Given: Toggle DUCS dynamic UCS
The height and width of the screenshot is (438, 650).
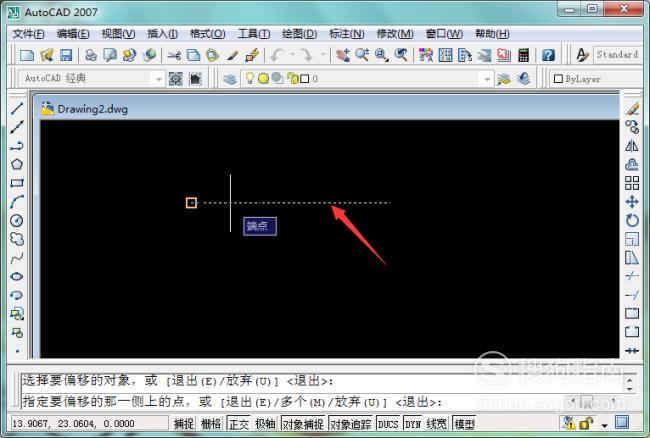Looking at the screenshot, I should tap(388, 423).
